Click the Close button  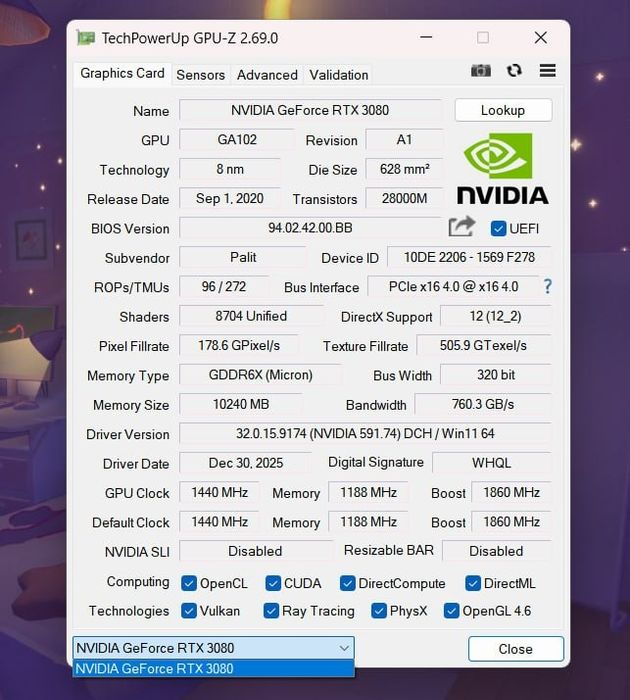pos(516,649)
